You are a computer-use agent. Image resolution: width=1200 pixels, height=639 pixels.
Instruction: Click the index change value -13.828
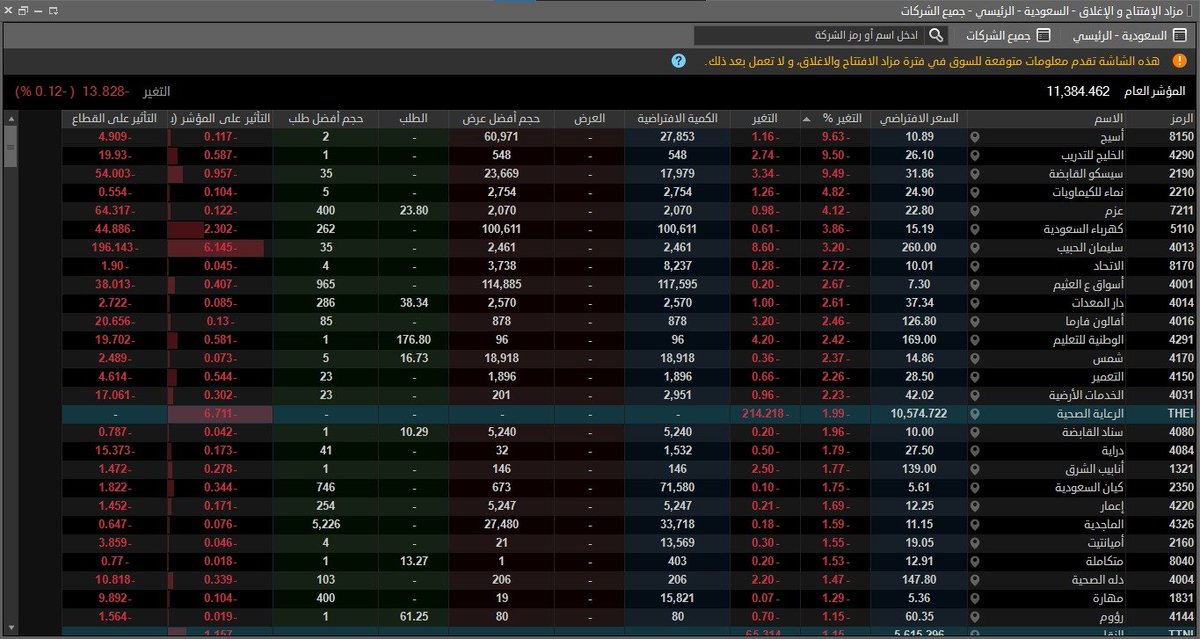click(x=105, y=91)
